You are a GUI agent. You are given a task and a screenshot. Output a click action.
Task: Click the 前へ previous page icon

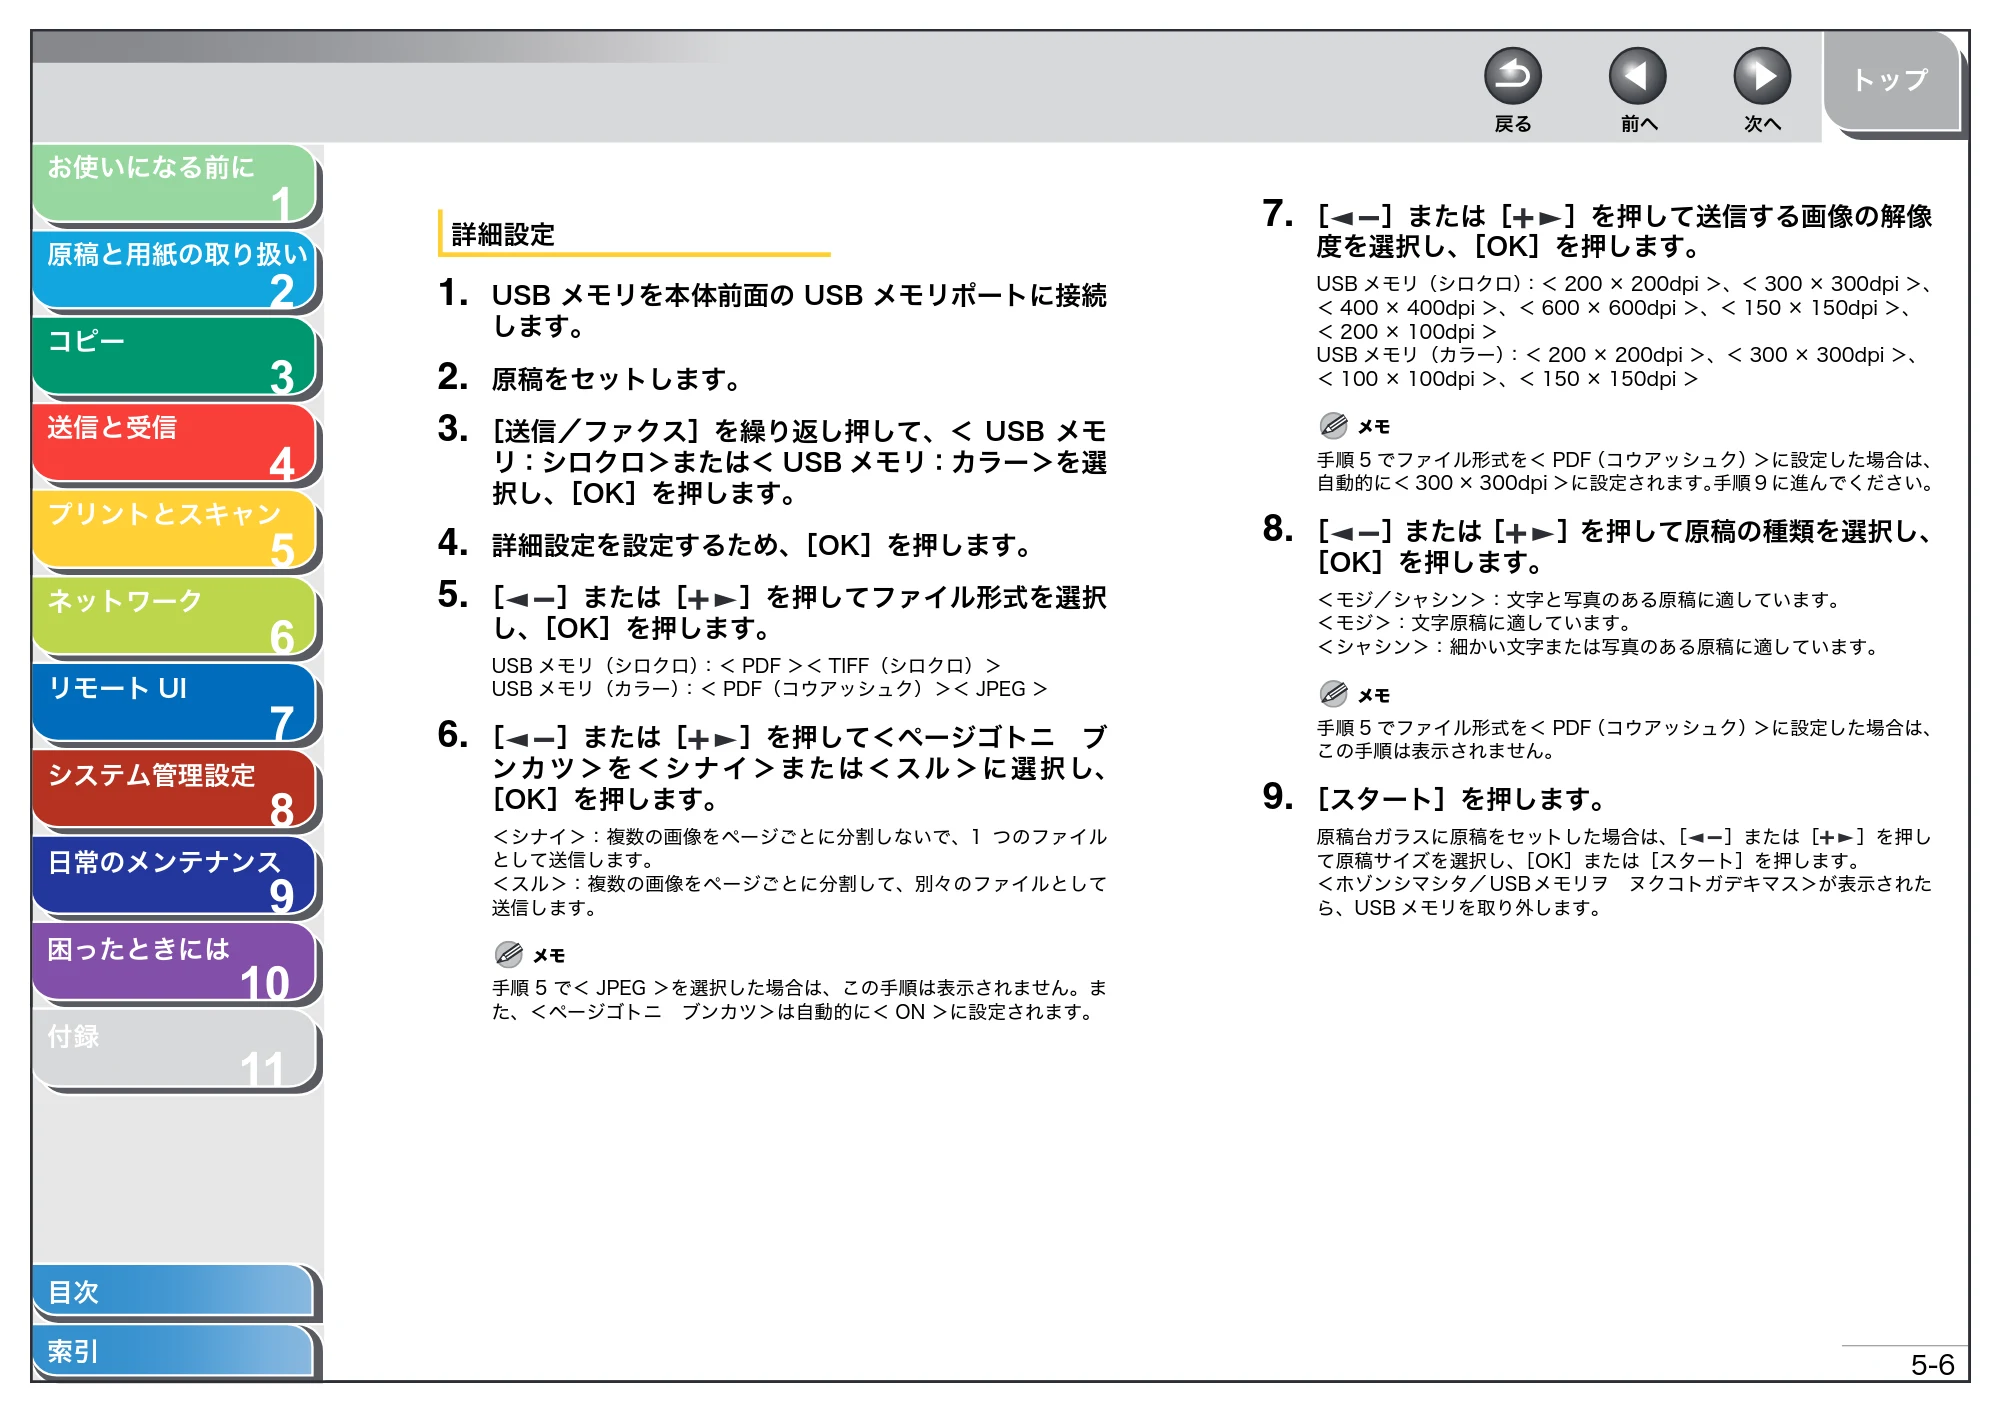[x=1637, y=76]
